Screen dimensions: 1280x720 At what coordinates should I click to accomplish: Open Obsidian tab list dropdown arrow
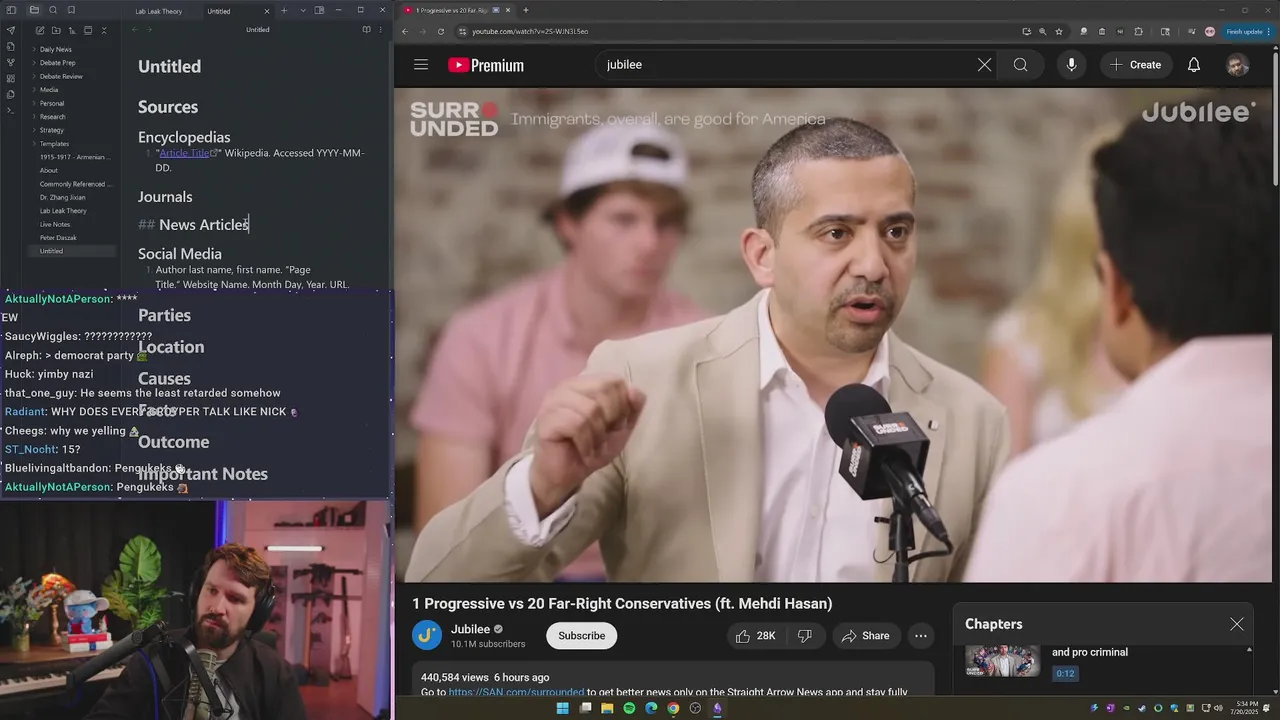pyautogui.click(x=303, y=10)
